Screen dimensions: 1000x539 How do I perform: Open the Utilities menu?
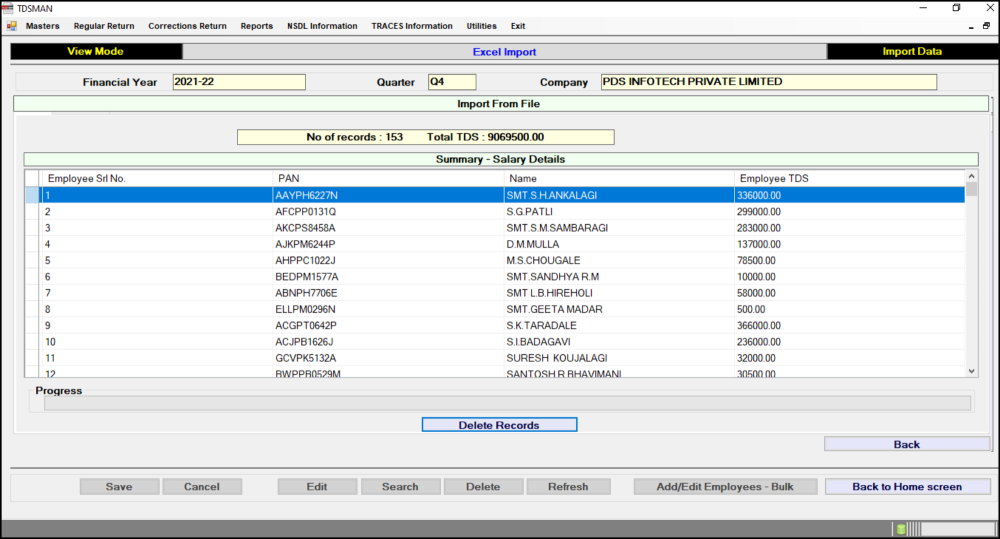(x=482, y=26)
